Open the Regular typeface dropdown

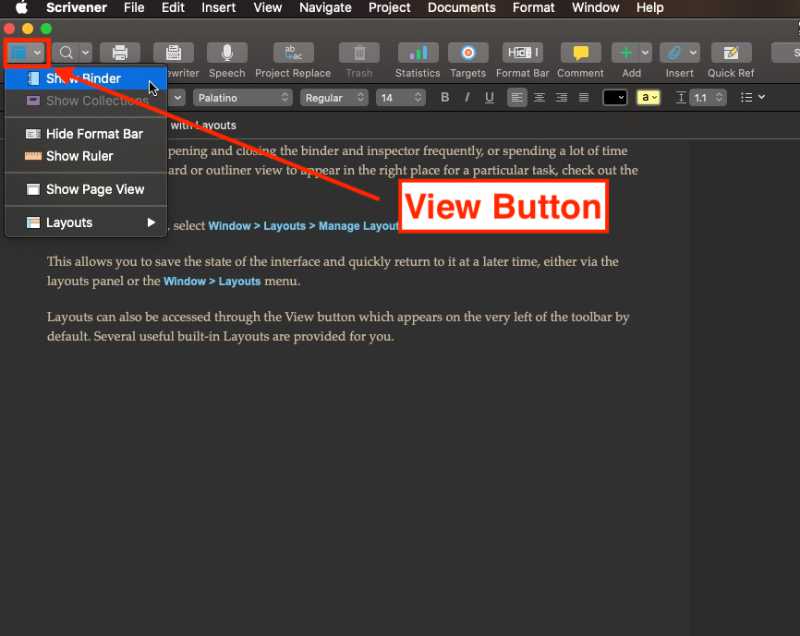click(334, 97)
